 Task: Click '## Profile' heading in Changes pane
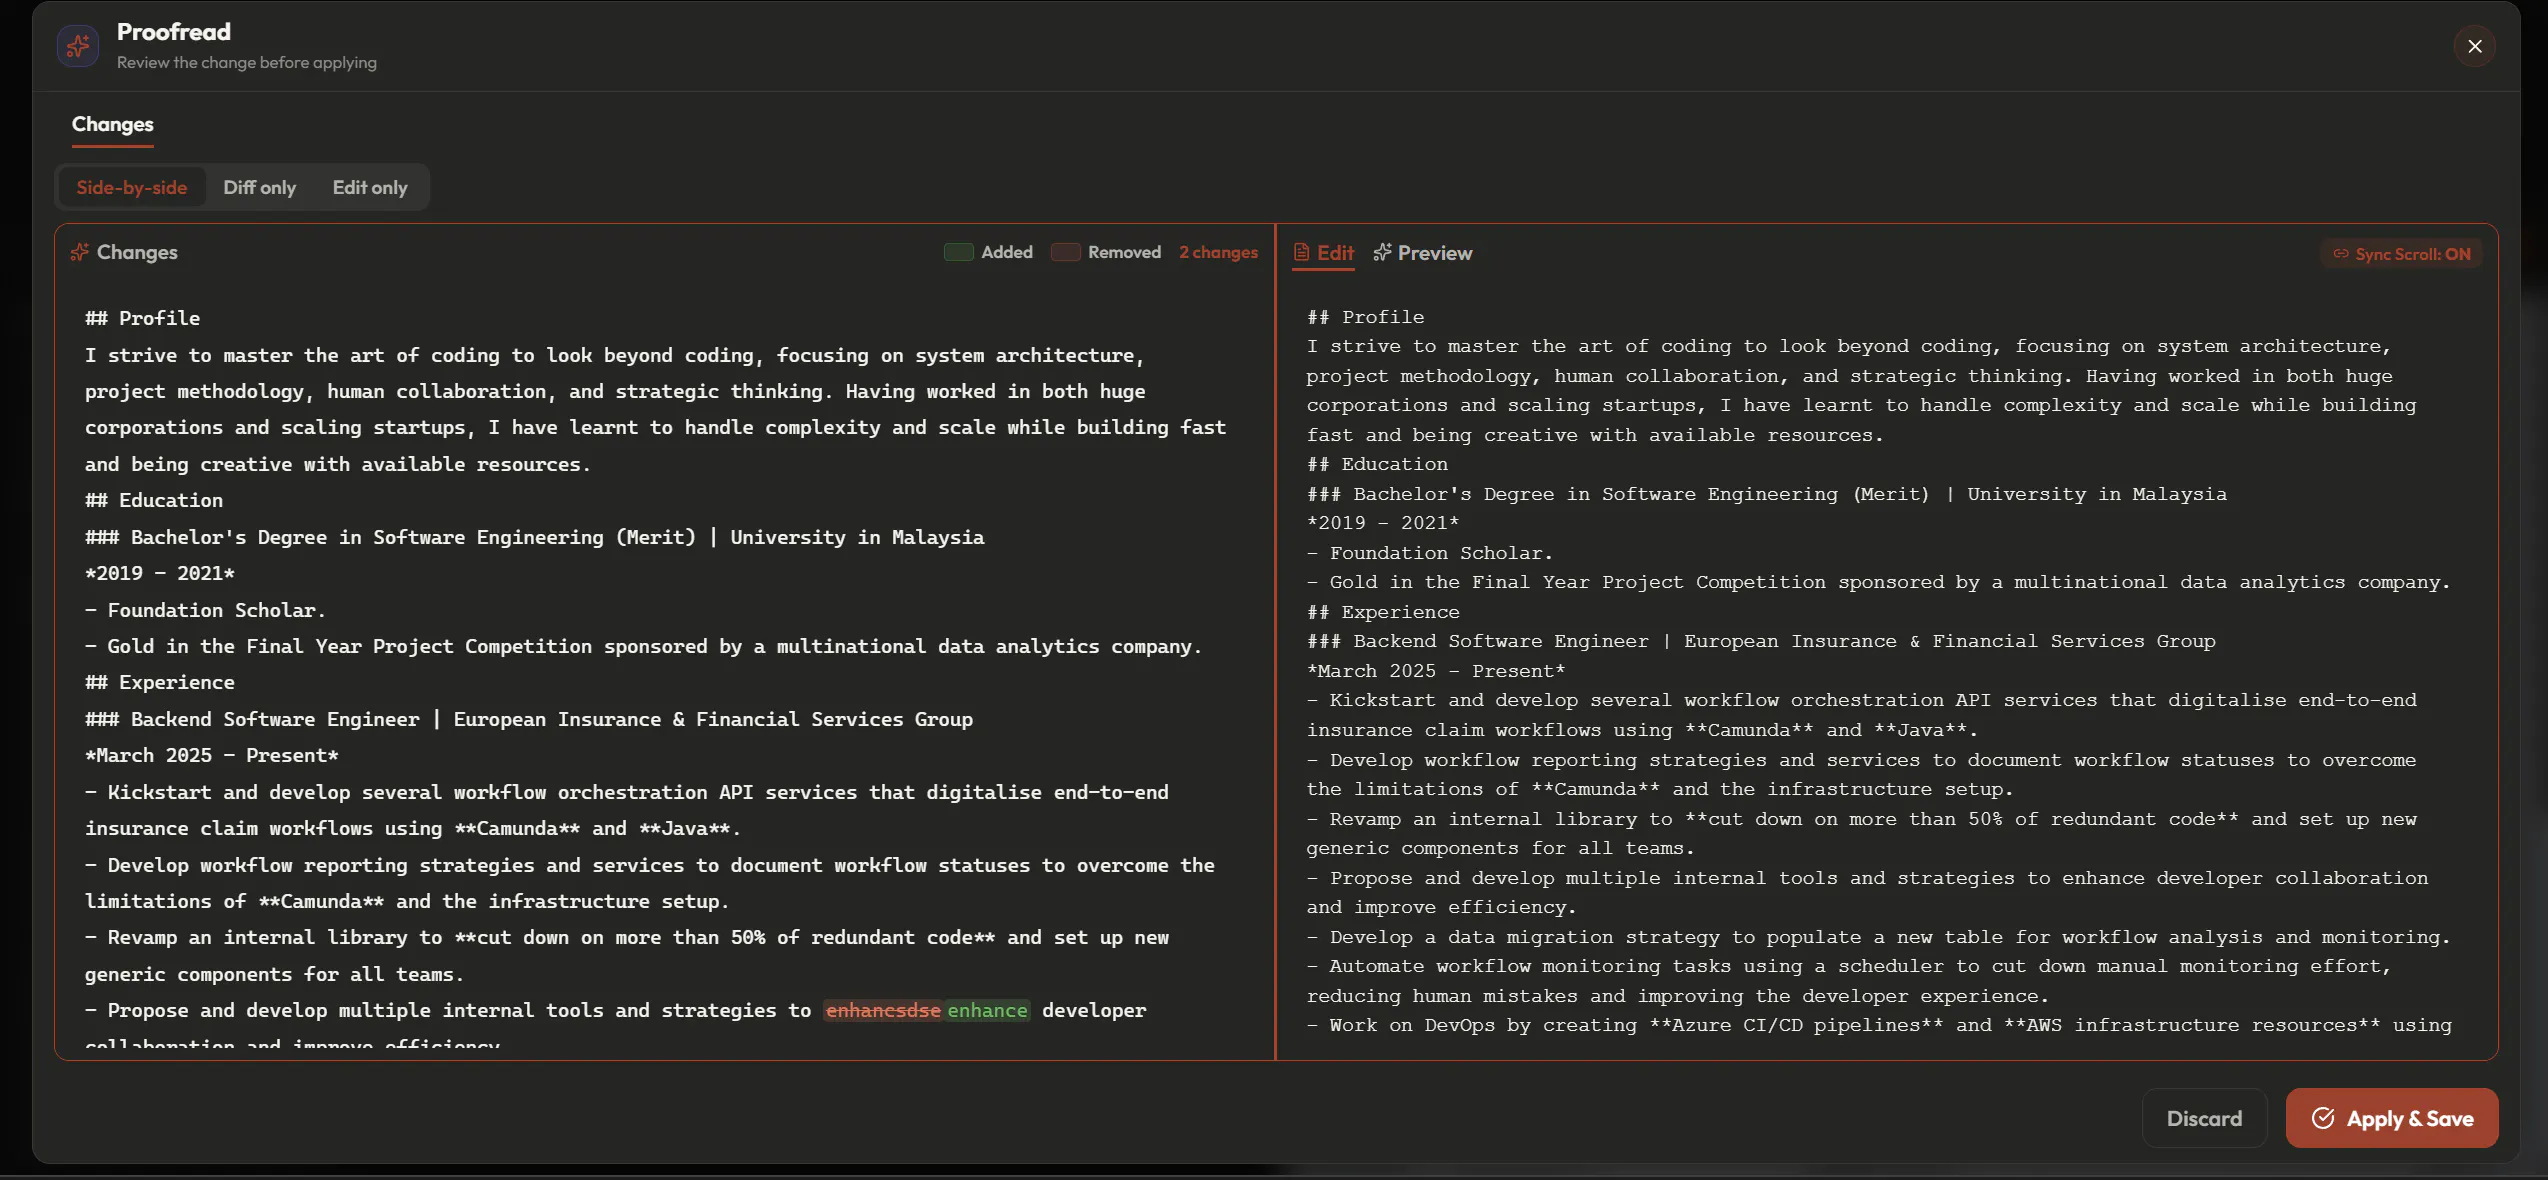[142, 318]
